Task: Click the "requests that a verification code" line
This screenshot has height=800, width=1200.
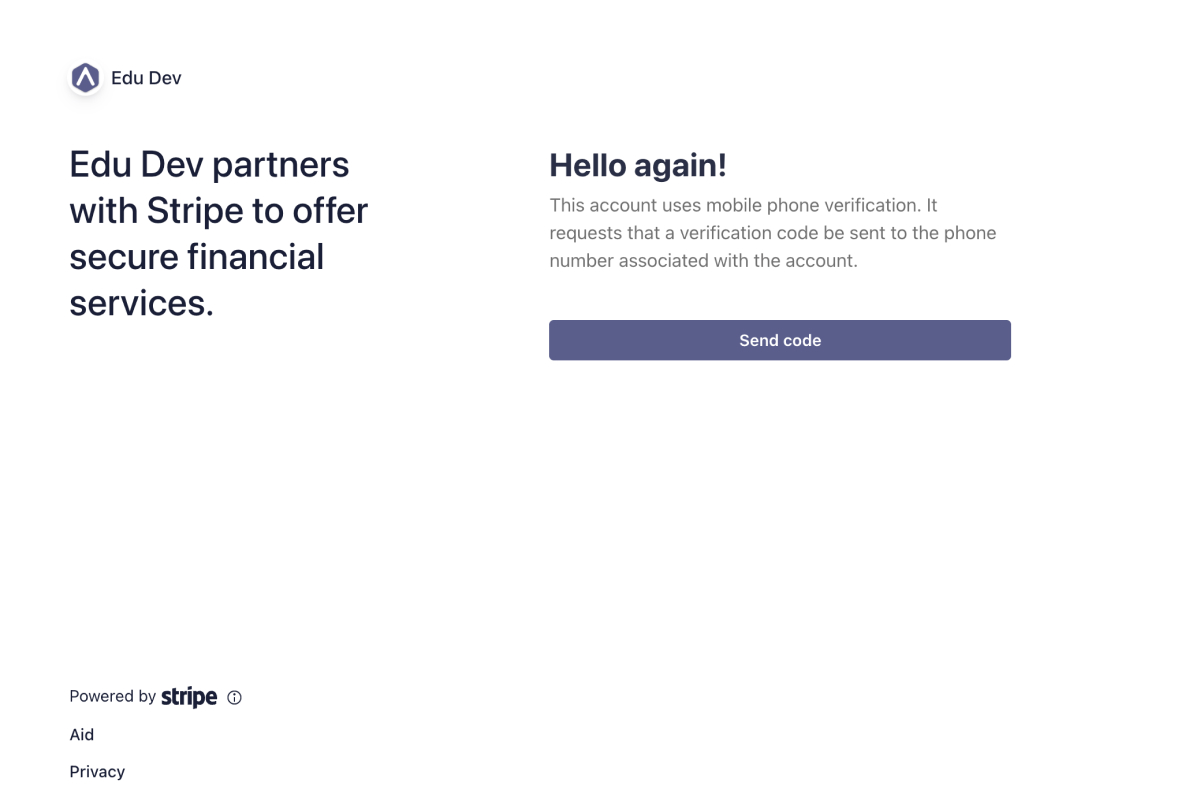Action: click(700, 233)
